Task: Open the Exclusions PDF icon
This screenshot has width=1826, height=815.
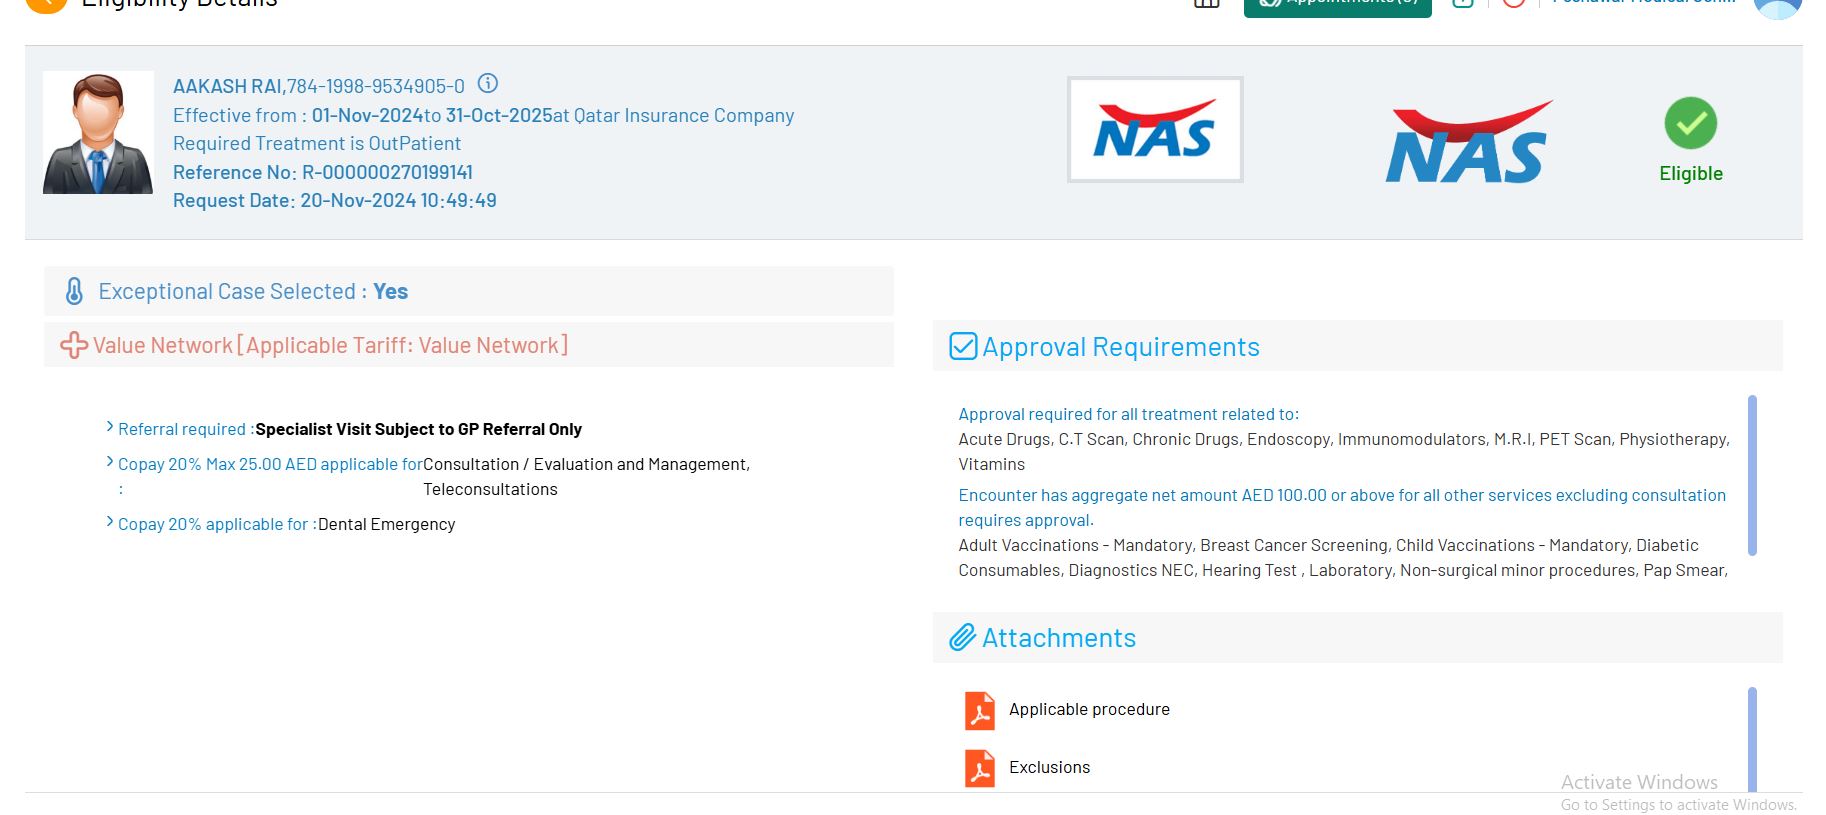Action: (x=979, y=768)
